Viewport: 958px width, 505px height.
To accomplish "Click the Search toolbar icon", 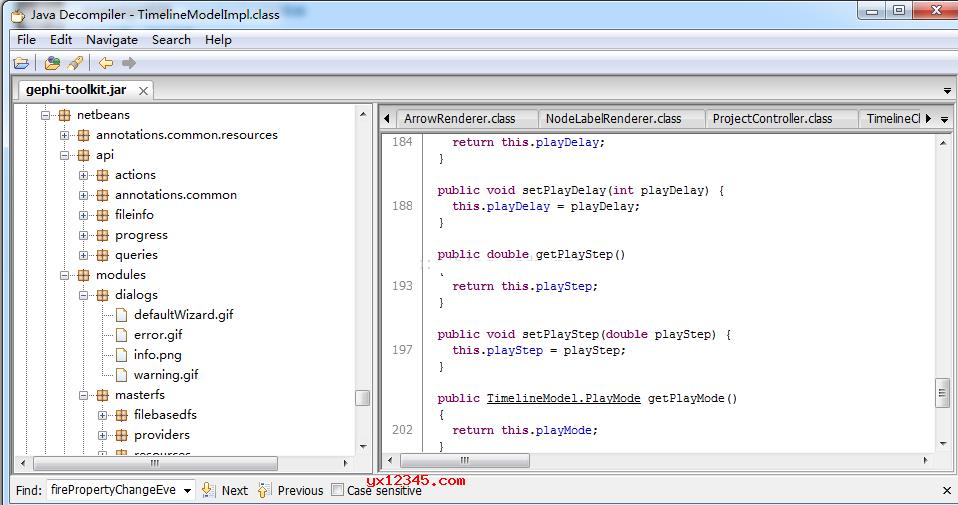I will [x=75, y=64].
